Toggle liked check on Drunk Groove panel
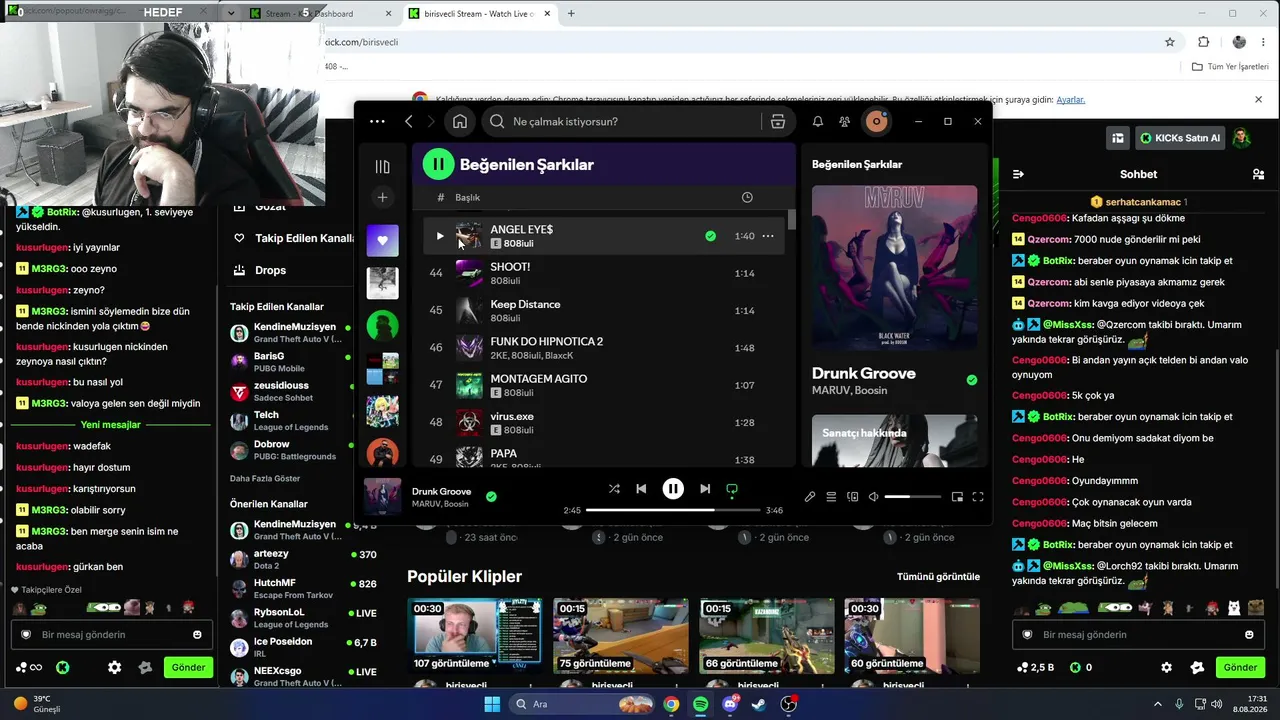The width and height of the screenshot is (1280, 720). (972, 380)
